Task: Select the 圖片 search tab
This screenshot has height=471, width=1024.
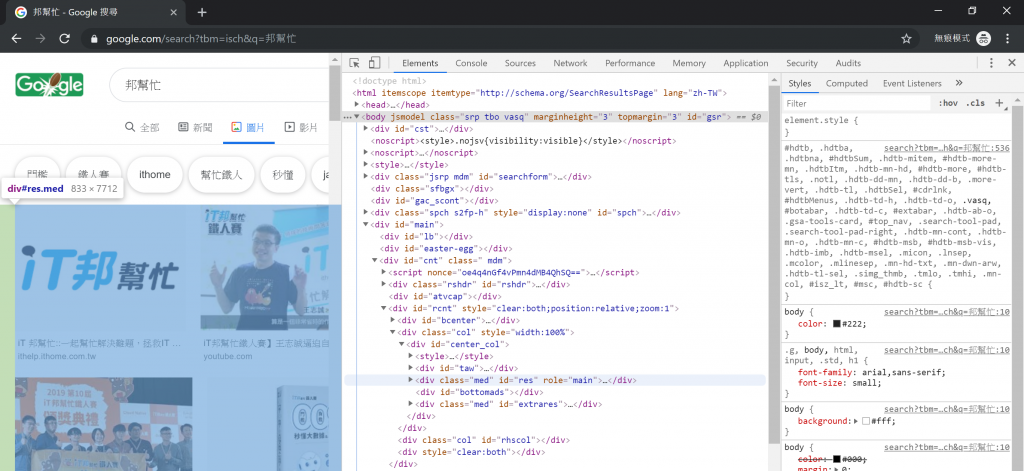Action: point(248,127)
